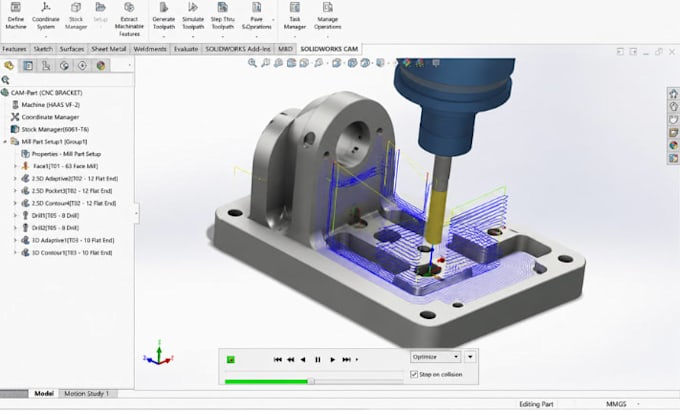This screenshot has height=411, width=680.
Task: Open the MBD tab
Action: click(285, 49)
